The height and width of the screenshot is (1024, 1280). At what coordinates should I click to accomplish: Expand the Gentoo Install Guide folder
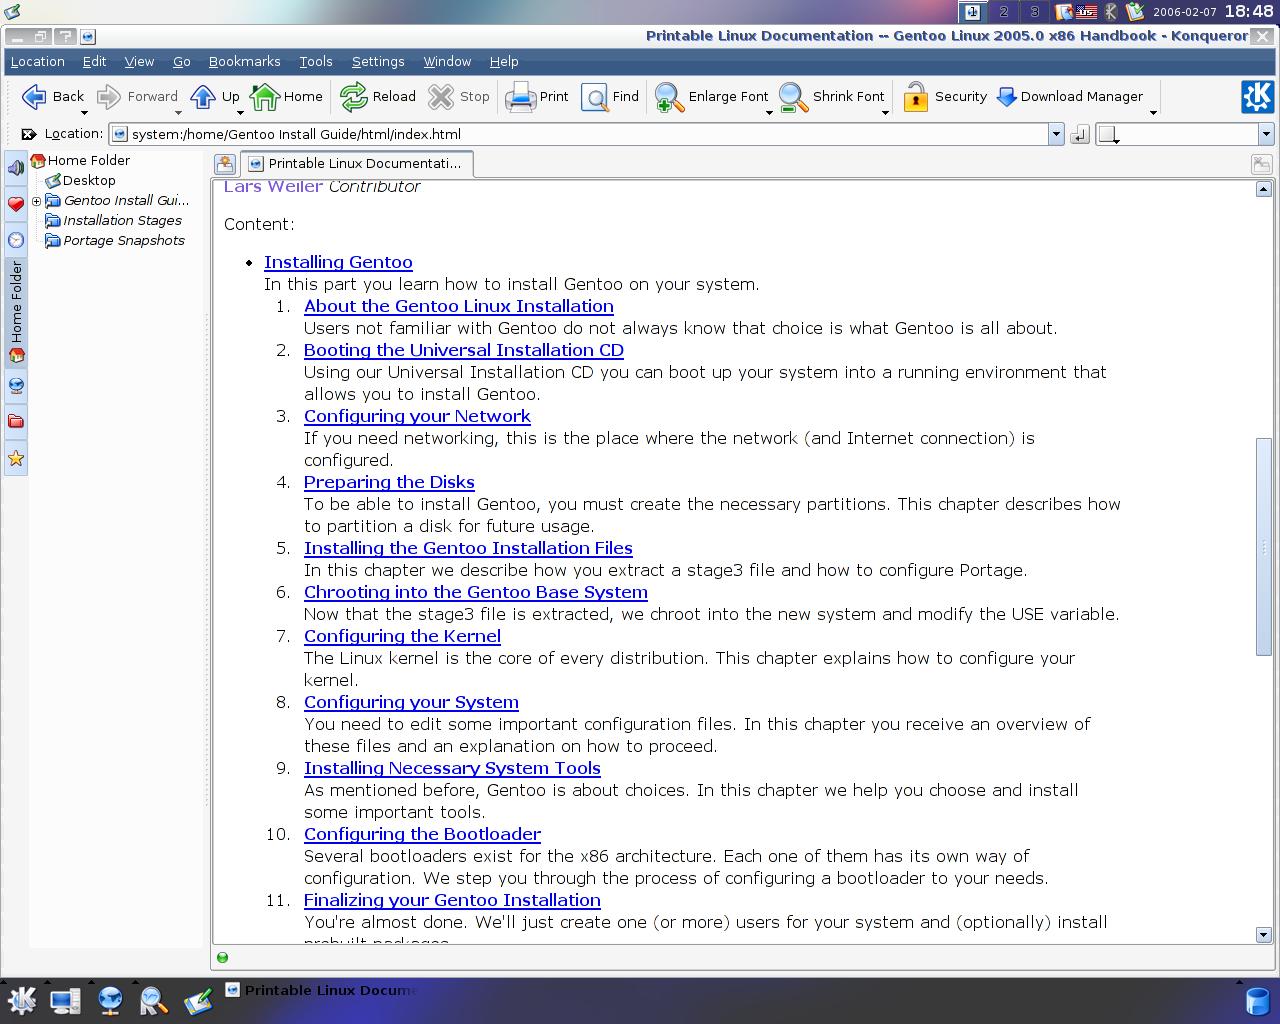click(x=37, y=201)
